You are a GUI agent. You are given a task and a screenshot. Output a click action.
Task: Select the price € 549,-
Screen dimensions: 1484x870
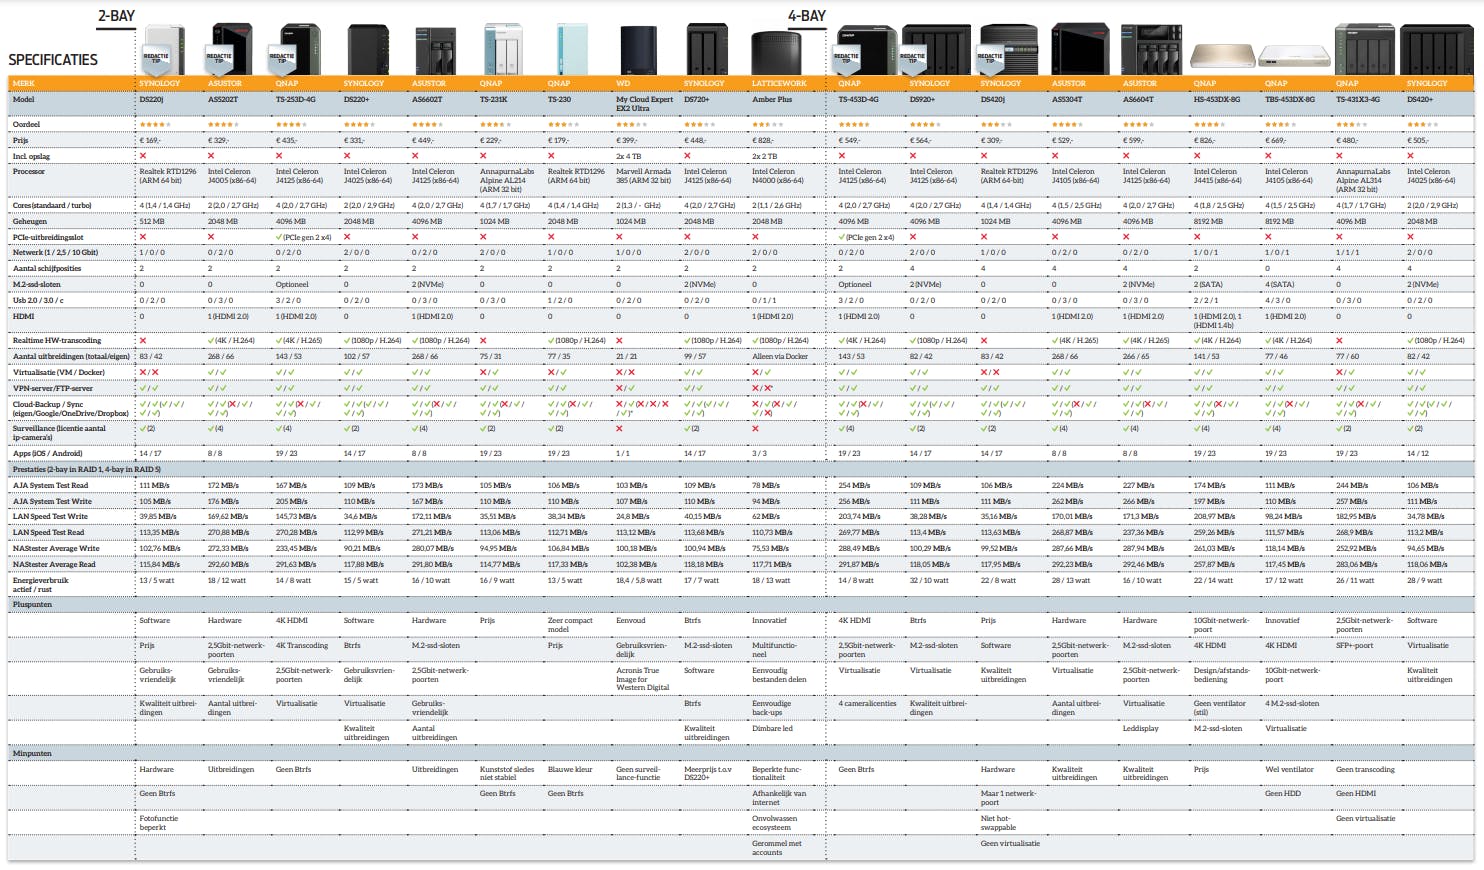[x=849, y=140]
